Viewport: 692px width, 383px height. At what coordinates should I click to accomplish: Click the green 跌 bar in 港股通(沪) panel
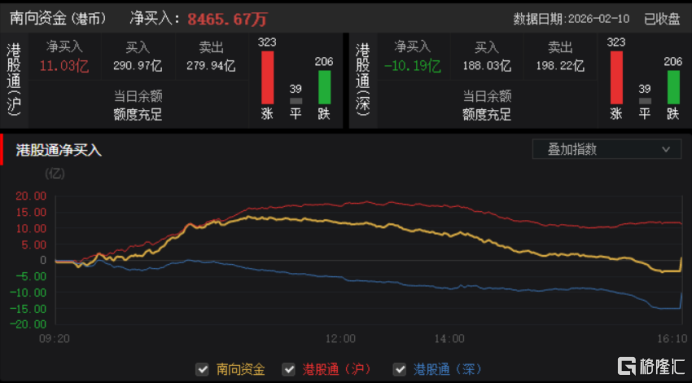point(324,87)
